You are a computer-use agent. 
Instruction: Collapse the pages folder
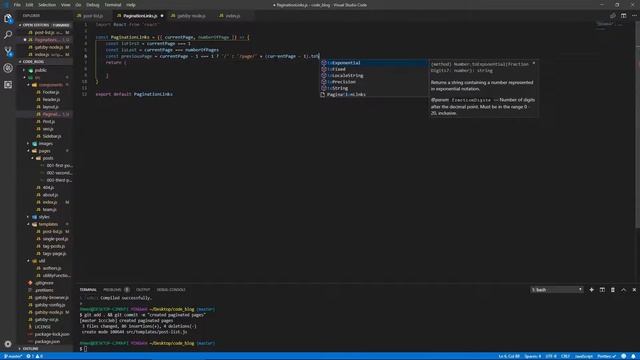[44, 151]
